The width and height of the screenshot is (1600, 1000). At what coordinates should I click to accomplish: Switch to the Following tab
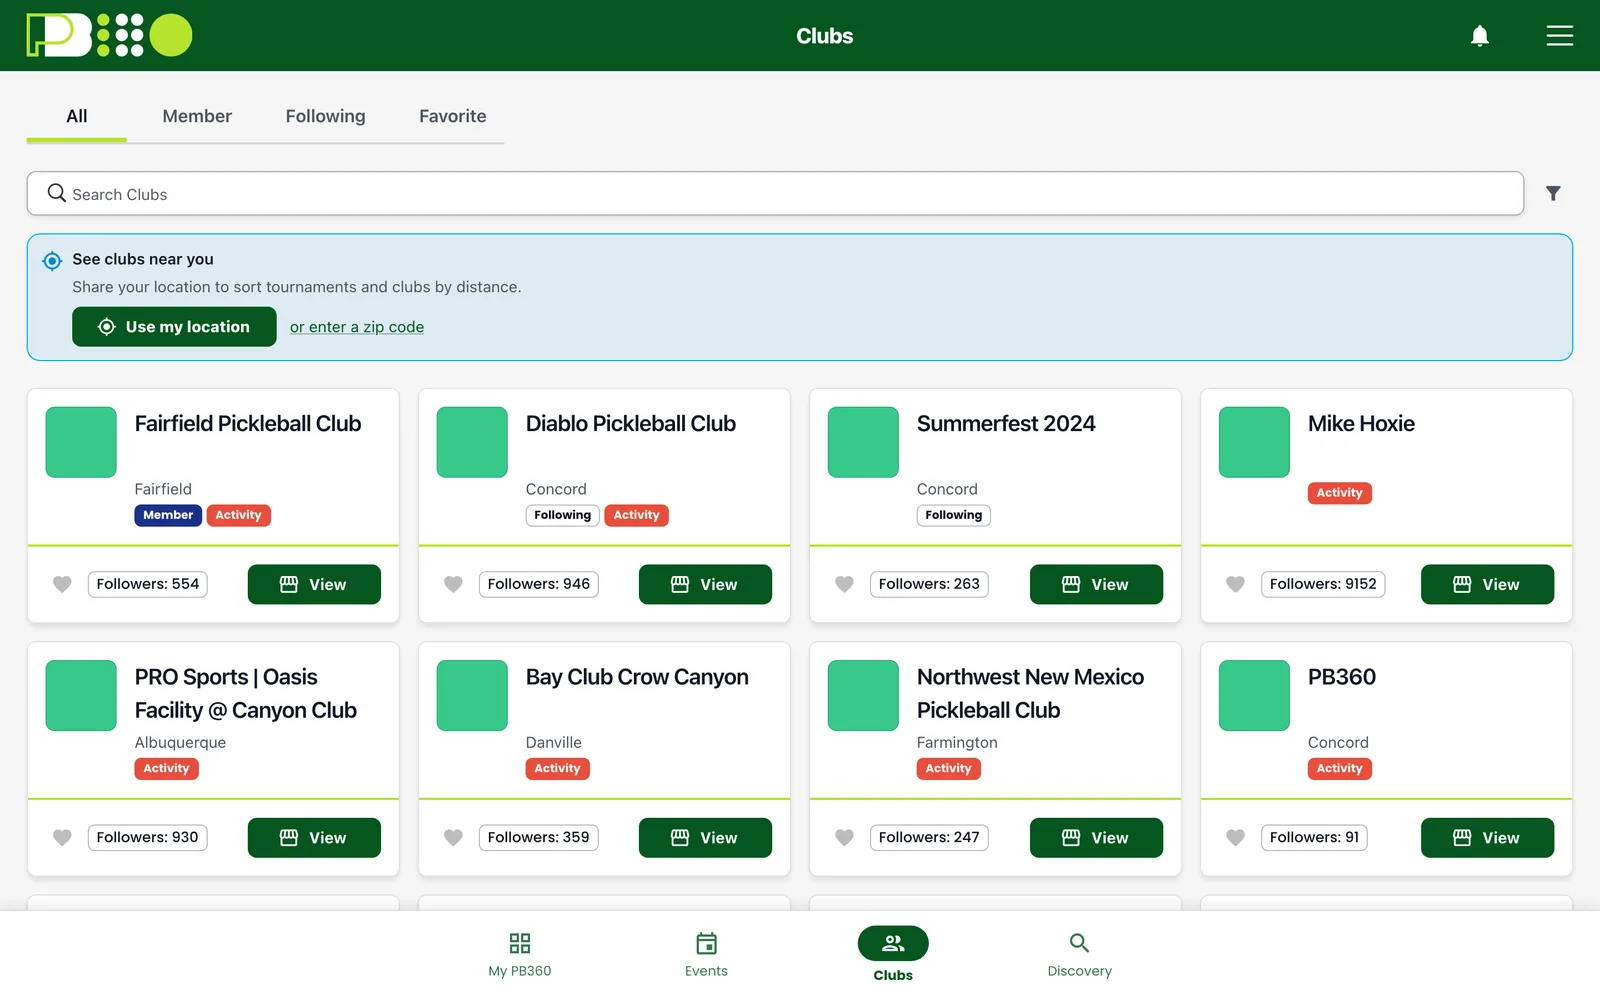tap(325, 116)
